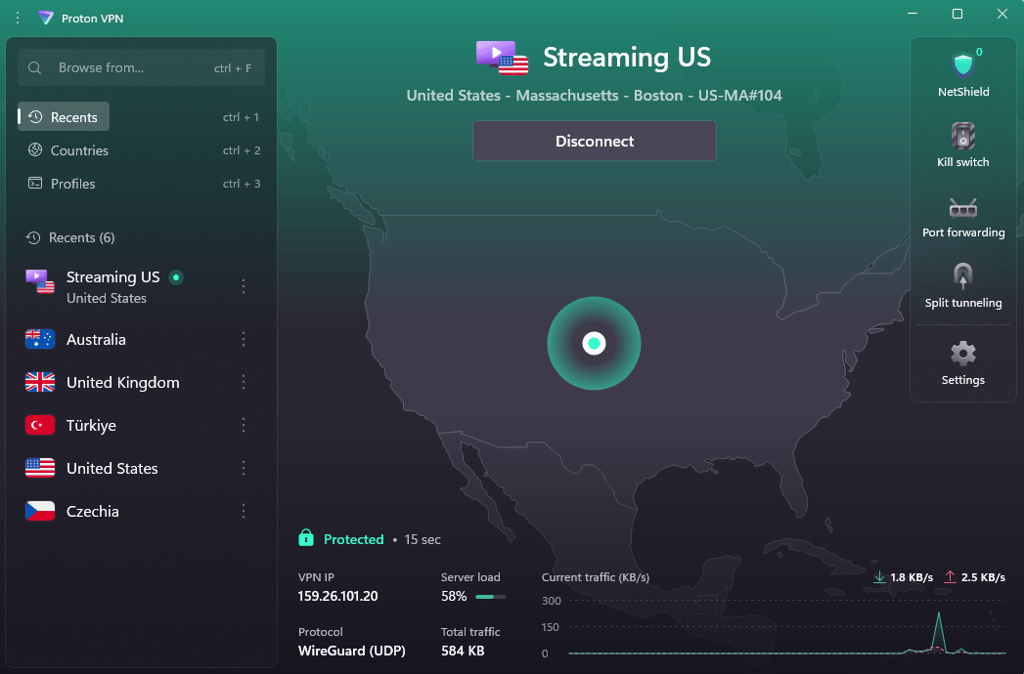
Task: Open options menu for Australia
Action: pos(244,339)
